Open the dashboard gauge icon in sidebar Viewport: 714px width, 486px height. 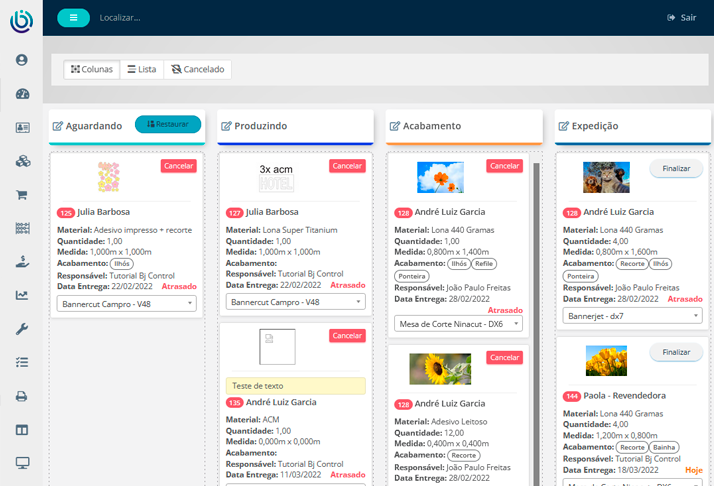tap(21, 94)
